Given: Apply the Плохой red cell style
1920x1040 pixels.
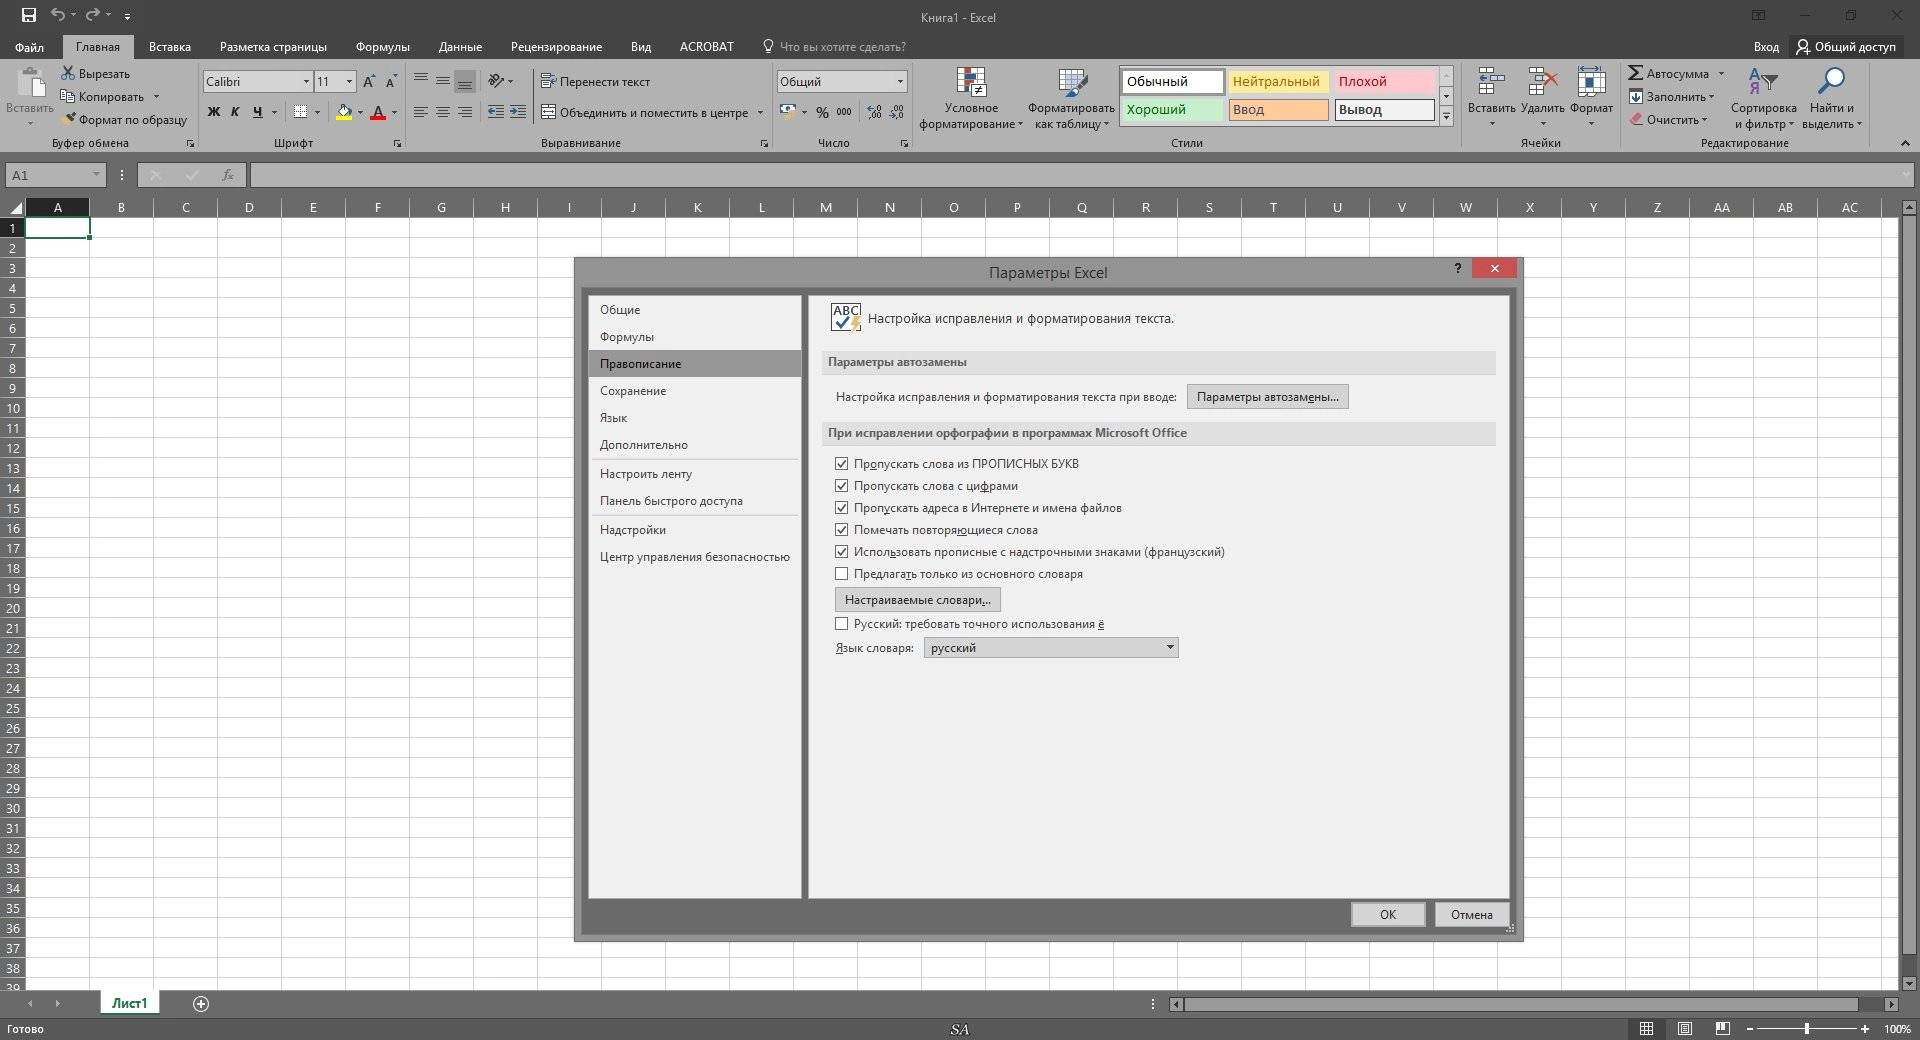Looking at the screenshot, I should (1384, 82).
